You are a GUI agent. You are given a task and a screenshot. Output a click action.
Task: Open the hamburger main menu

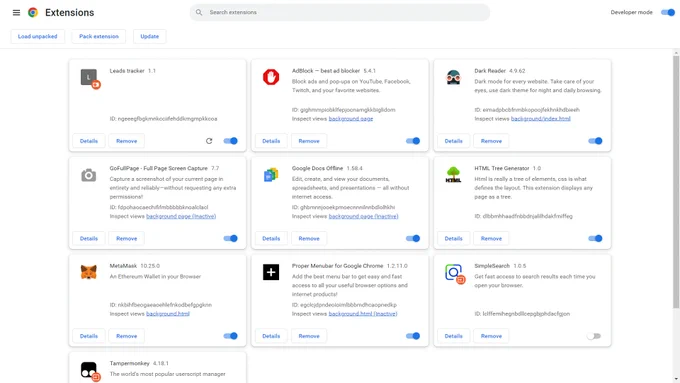tap(16, 13)
